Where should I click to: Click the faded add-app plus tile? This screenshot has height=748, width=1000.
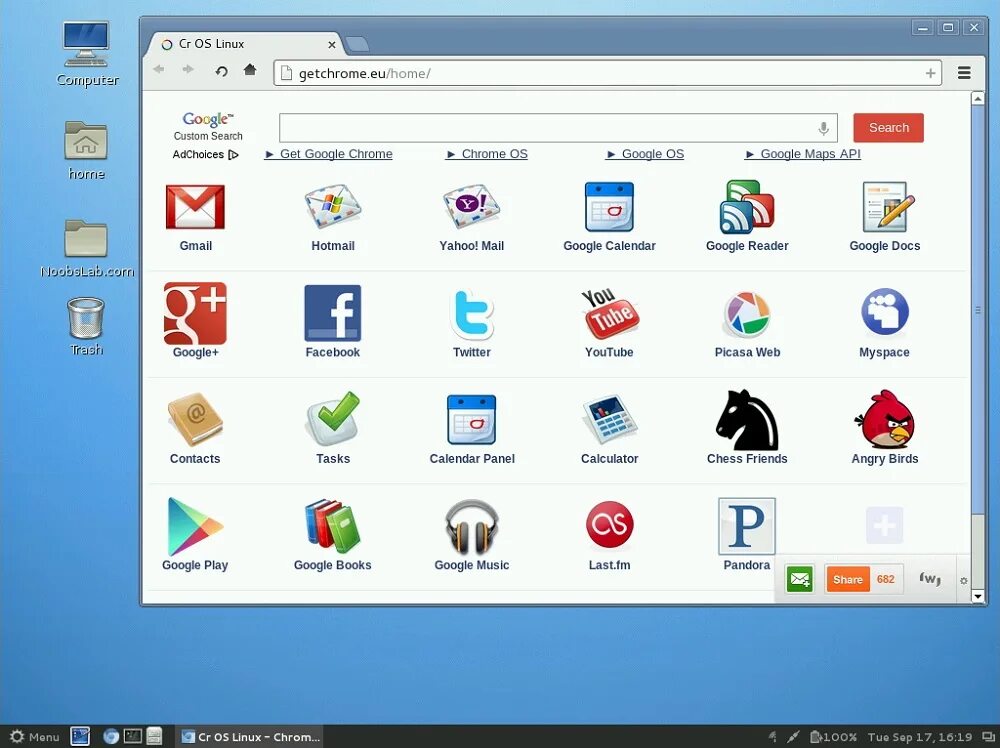pyautogui.click(x=885, y=525)
